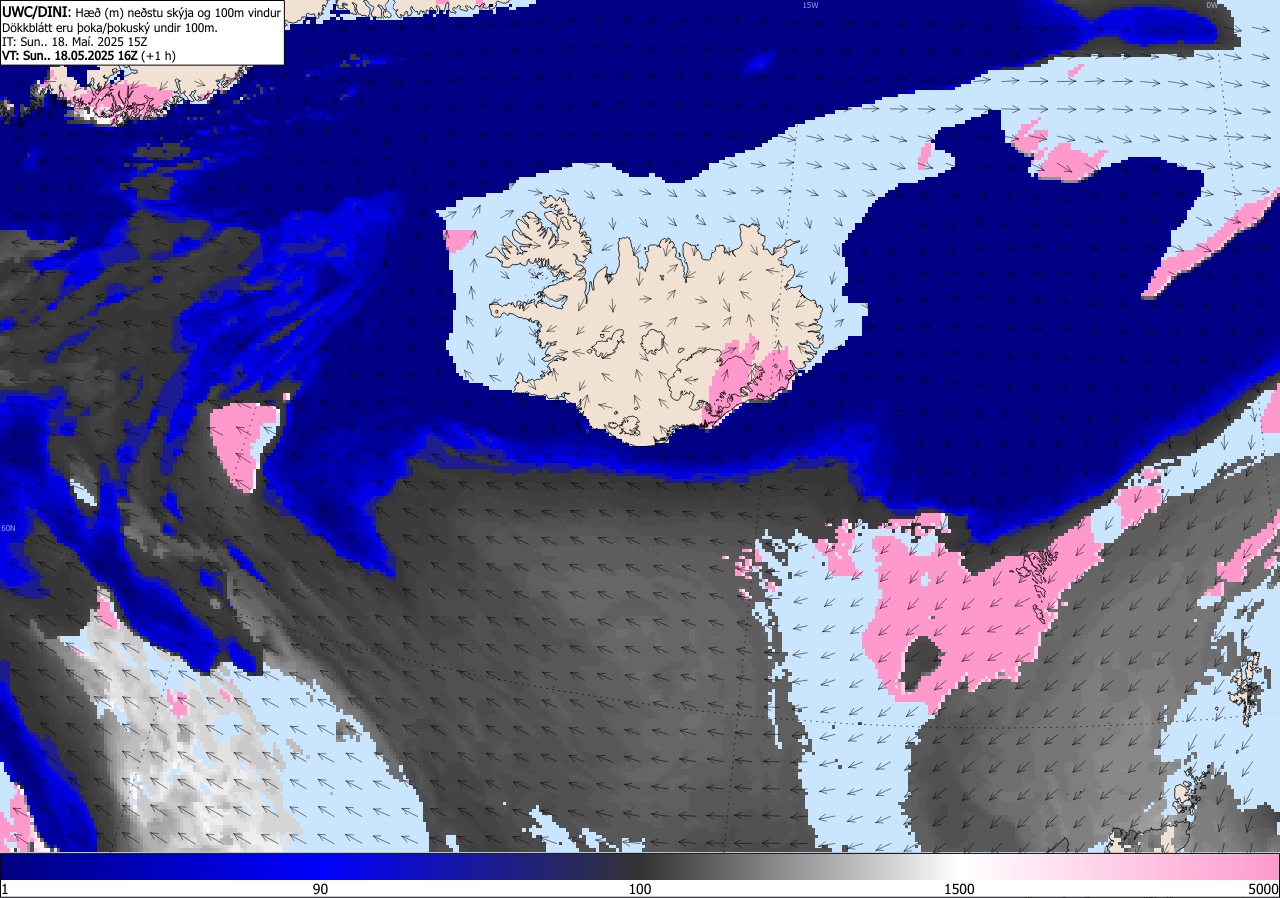Click the '5000' label on the color scale
This screenshot has height=898, width=1280.
pos(1263,889)
